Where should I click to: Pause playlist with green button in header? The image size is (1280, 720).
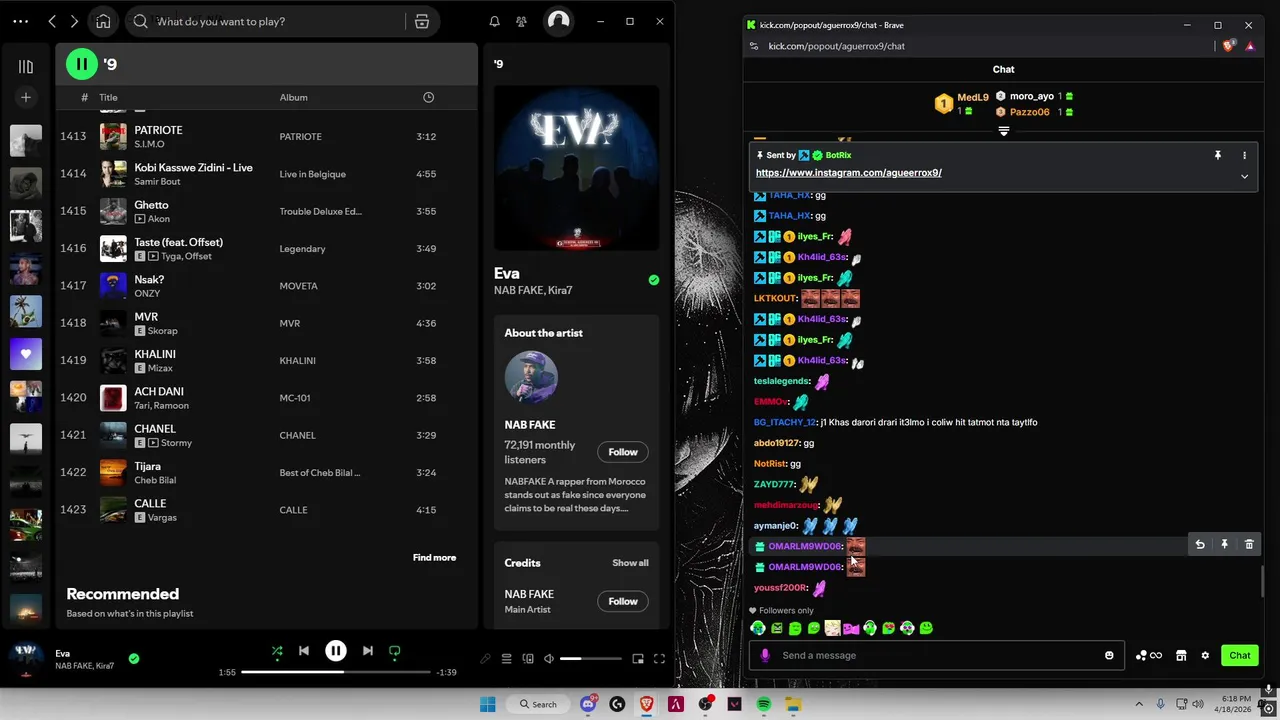(82, 64)
